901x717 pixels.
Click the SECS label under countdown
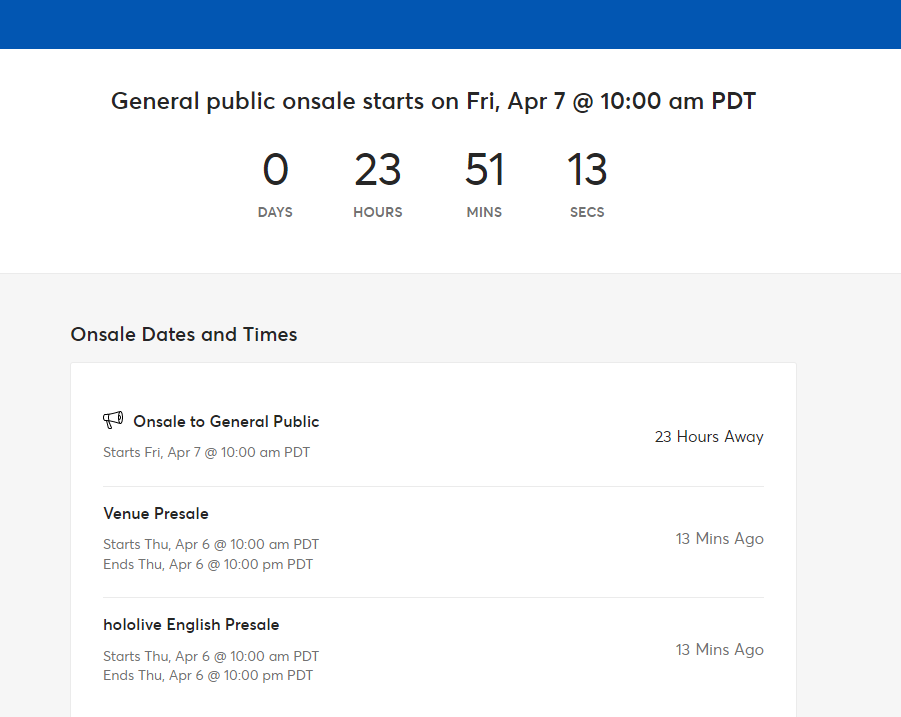coord(587,212)
